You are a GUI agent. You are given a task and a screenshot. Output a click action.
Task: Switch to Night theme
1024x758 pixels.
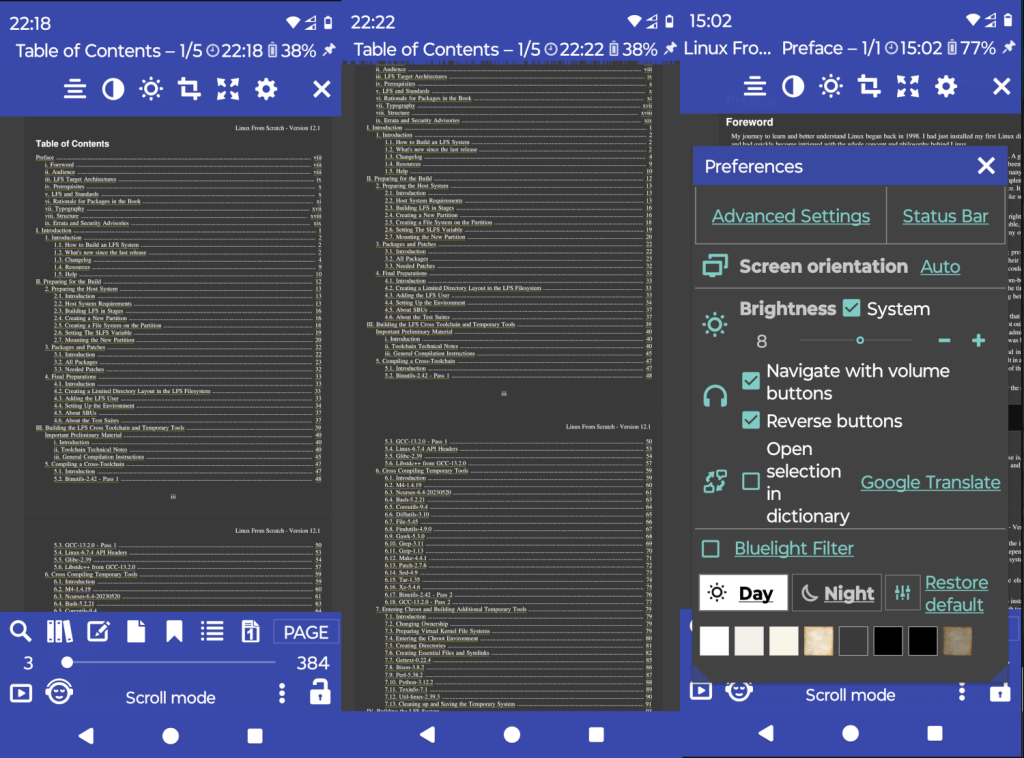coord(837,593)
